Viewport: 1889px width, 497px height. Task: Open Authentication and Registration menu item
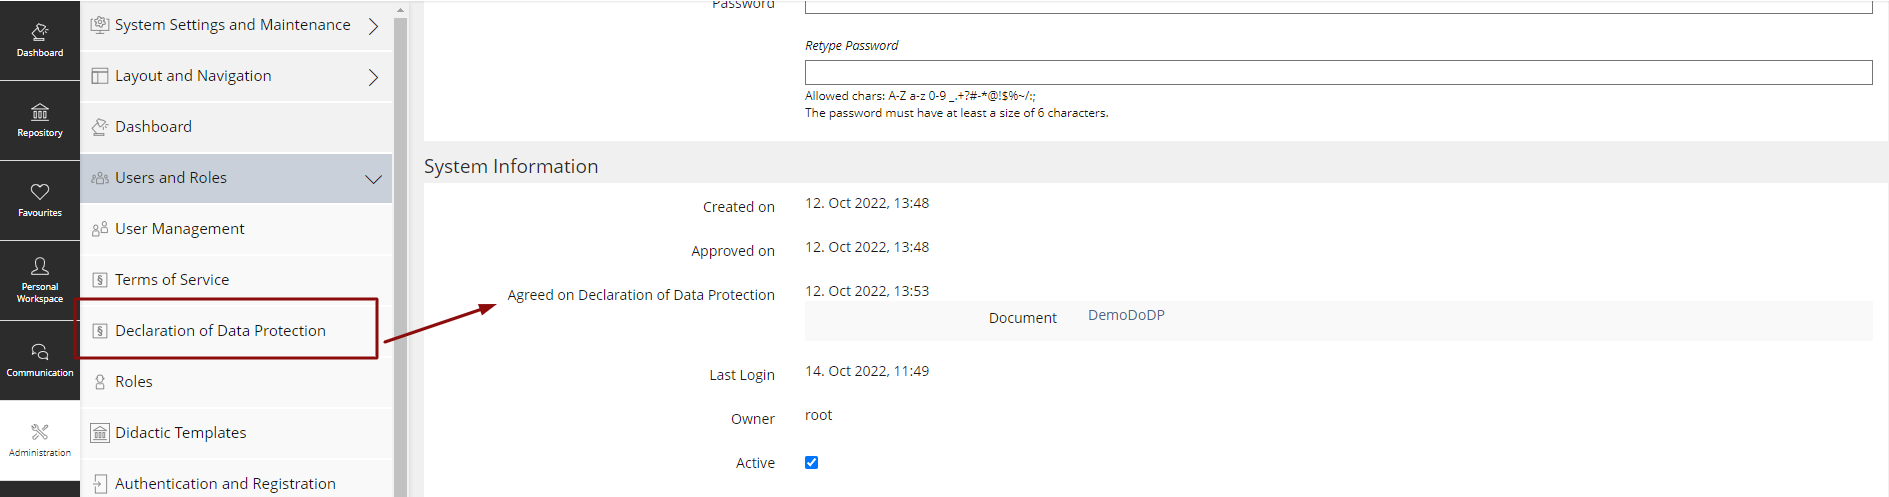[x=225, y=484]
